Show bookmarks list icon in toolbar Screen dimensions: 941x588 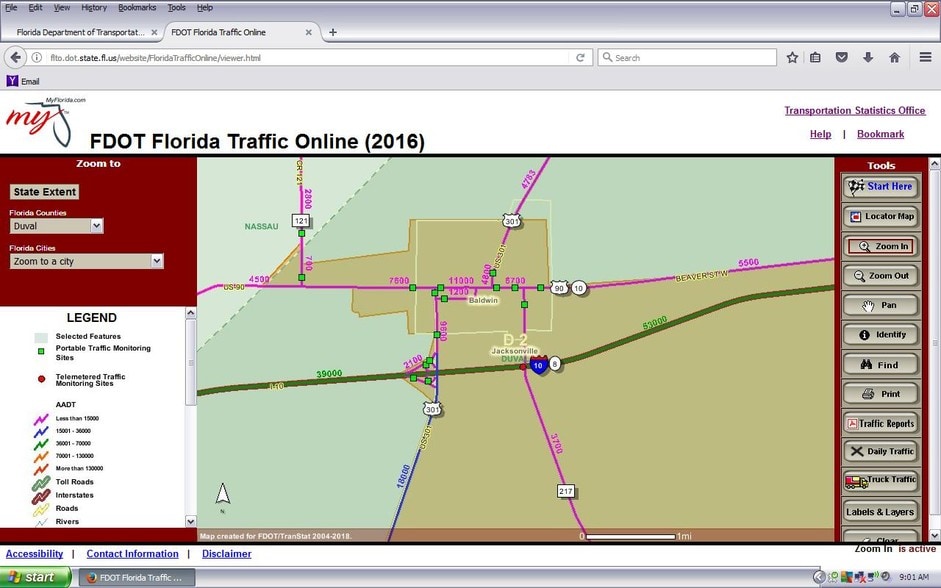pos(815,58)
